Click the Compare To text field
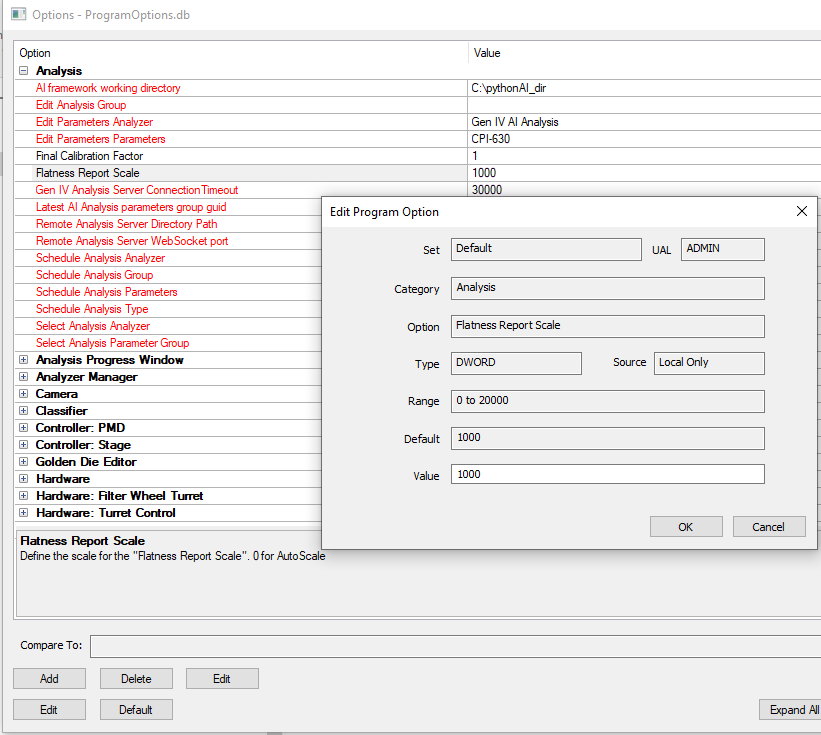 tap(455, 646)
